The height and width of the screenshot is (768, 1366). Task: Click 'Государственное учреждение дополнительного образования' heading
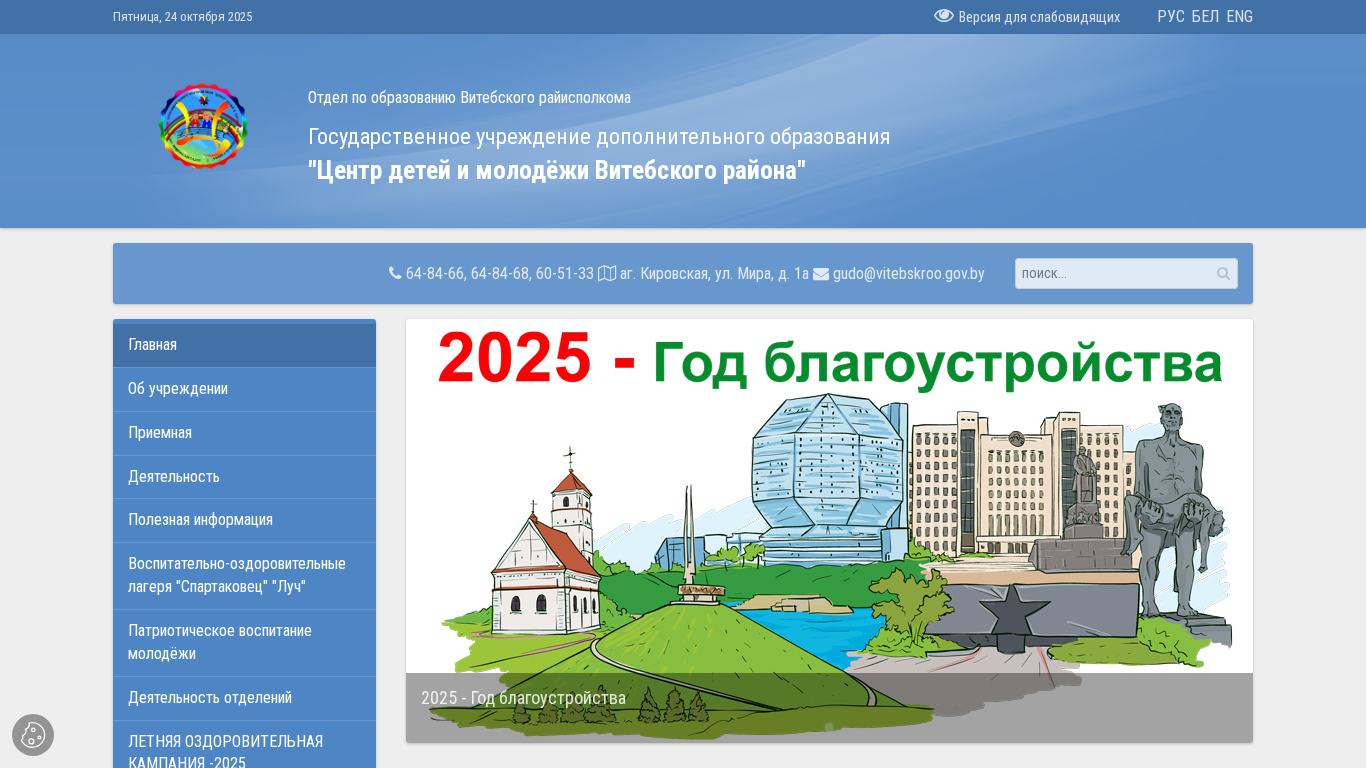tap(599, 137)
